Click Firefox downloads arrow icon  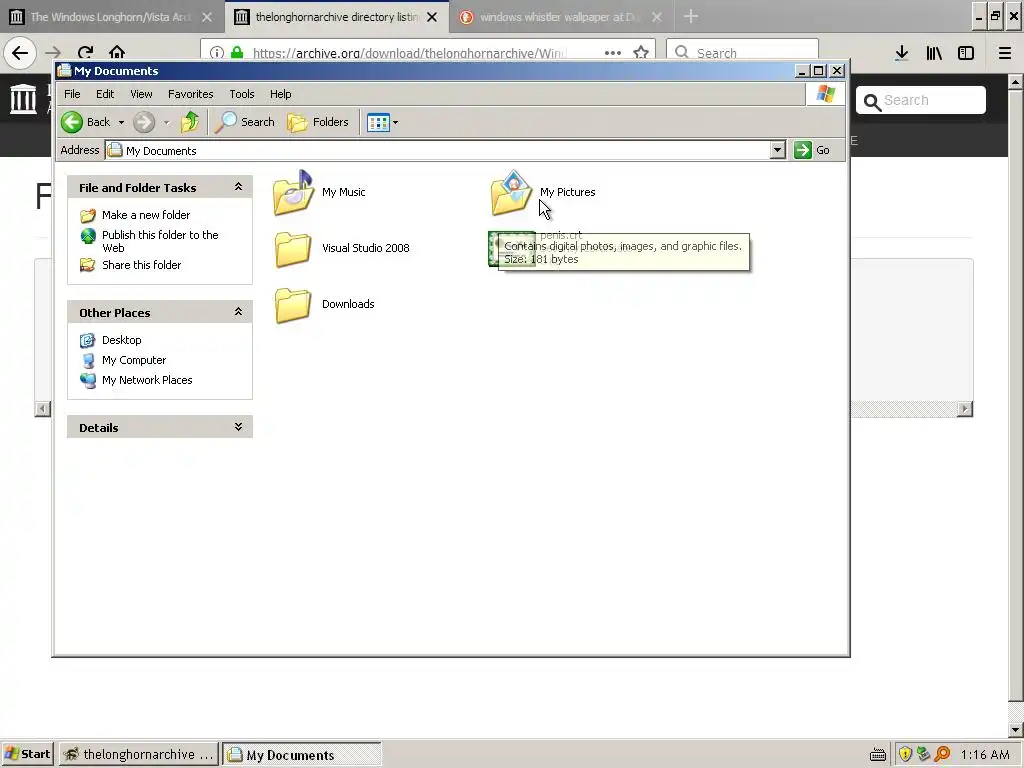pos(902,53)
